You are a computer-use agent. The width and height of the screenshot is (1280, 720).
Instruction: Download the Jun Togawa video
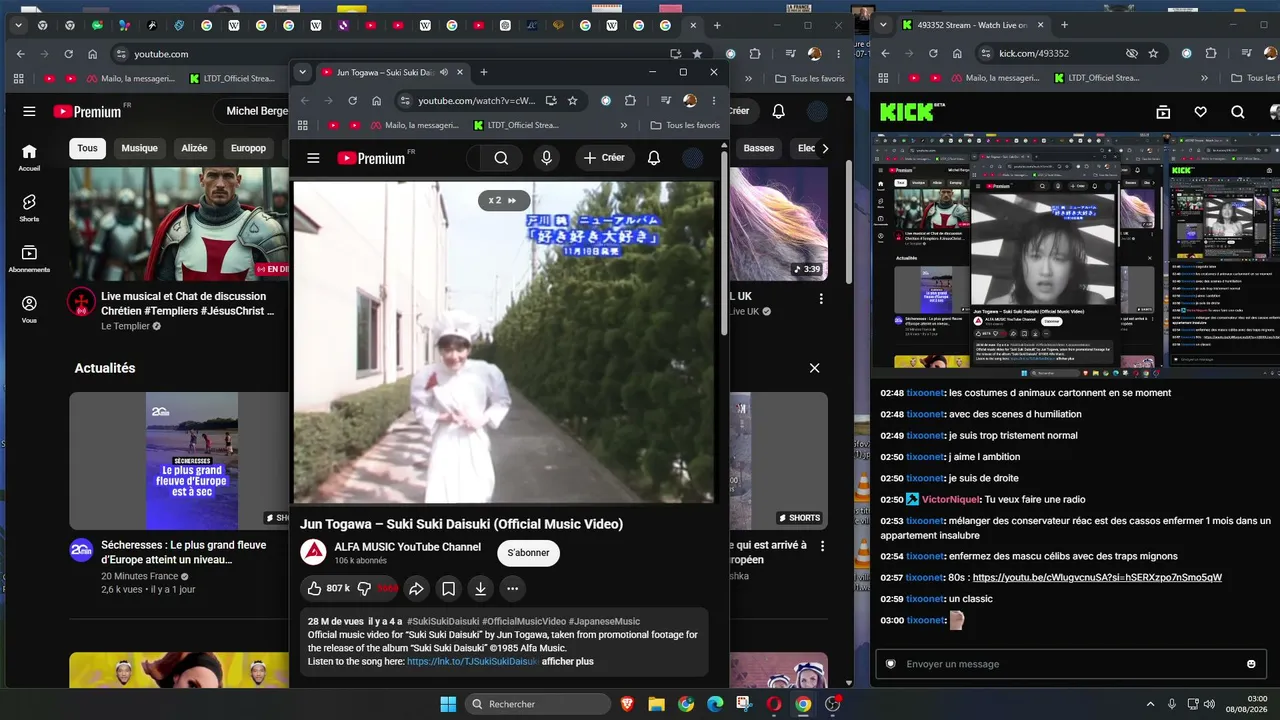[x=481, y=589]
